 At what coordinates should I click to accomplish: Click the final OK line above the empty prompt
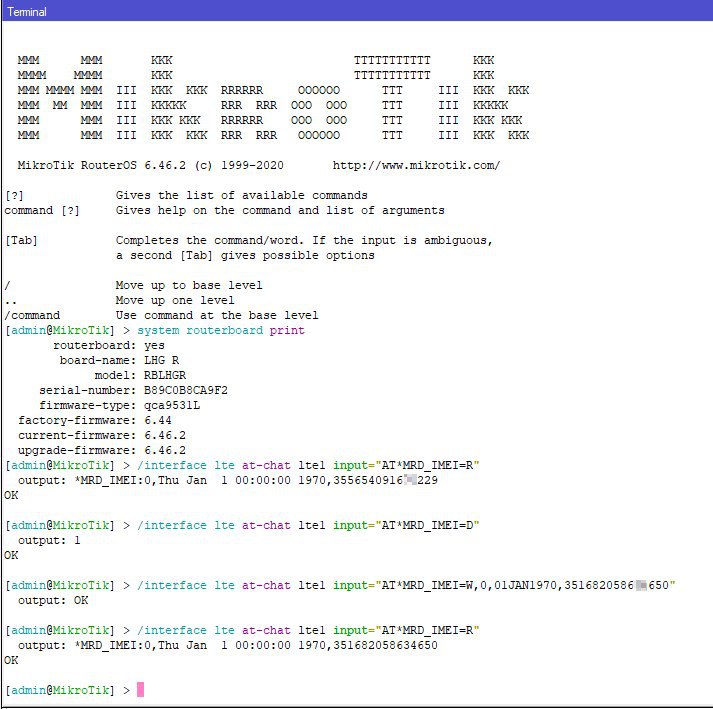point(11,660)
